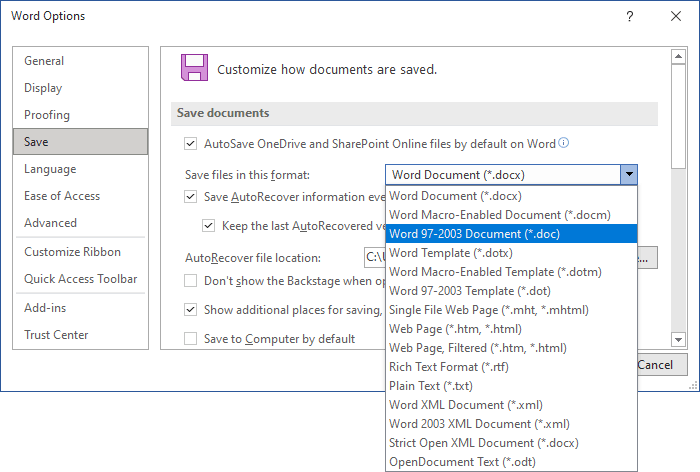Click the Help question mark icon
700x472 pixels.
(x=629, y=17)
